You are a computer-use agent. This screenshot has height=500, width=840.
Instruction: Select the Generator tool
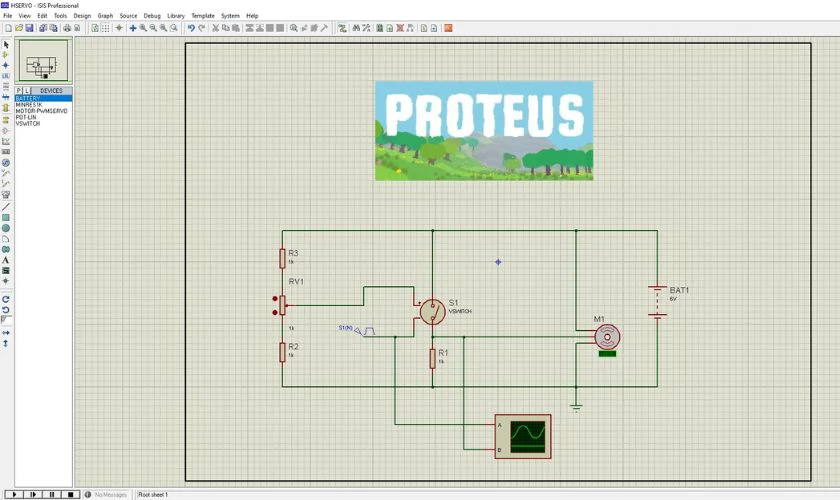(x=6, y=163)
